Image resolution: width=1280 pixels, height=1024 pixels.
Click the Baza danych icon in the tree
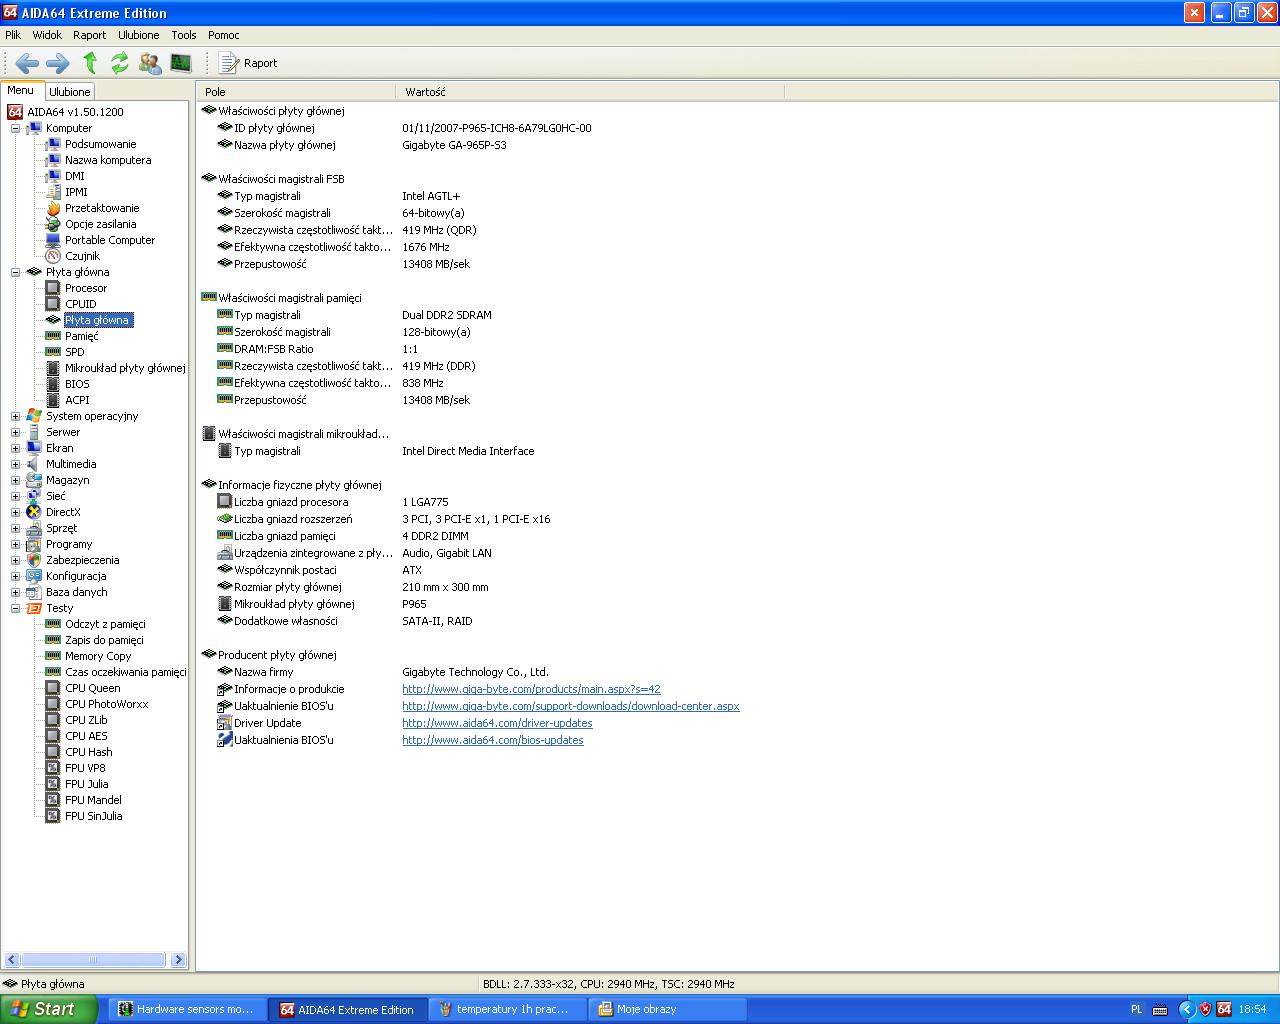[x=34, y=592]
